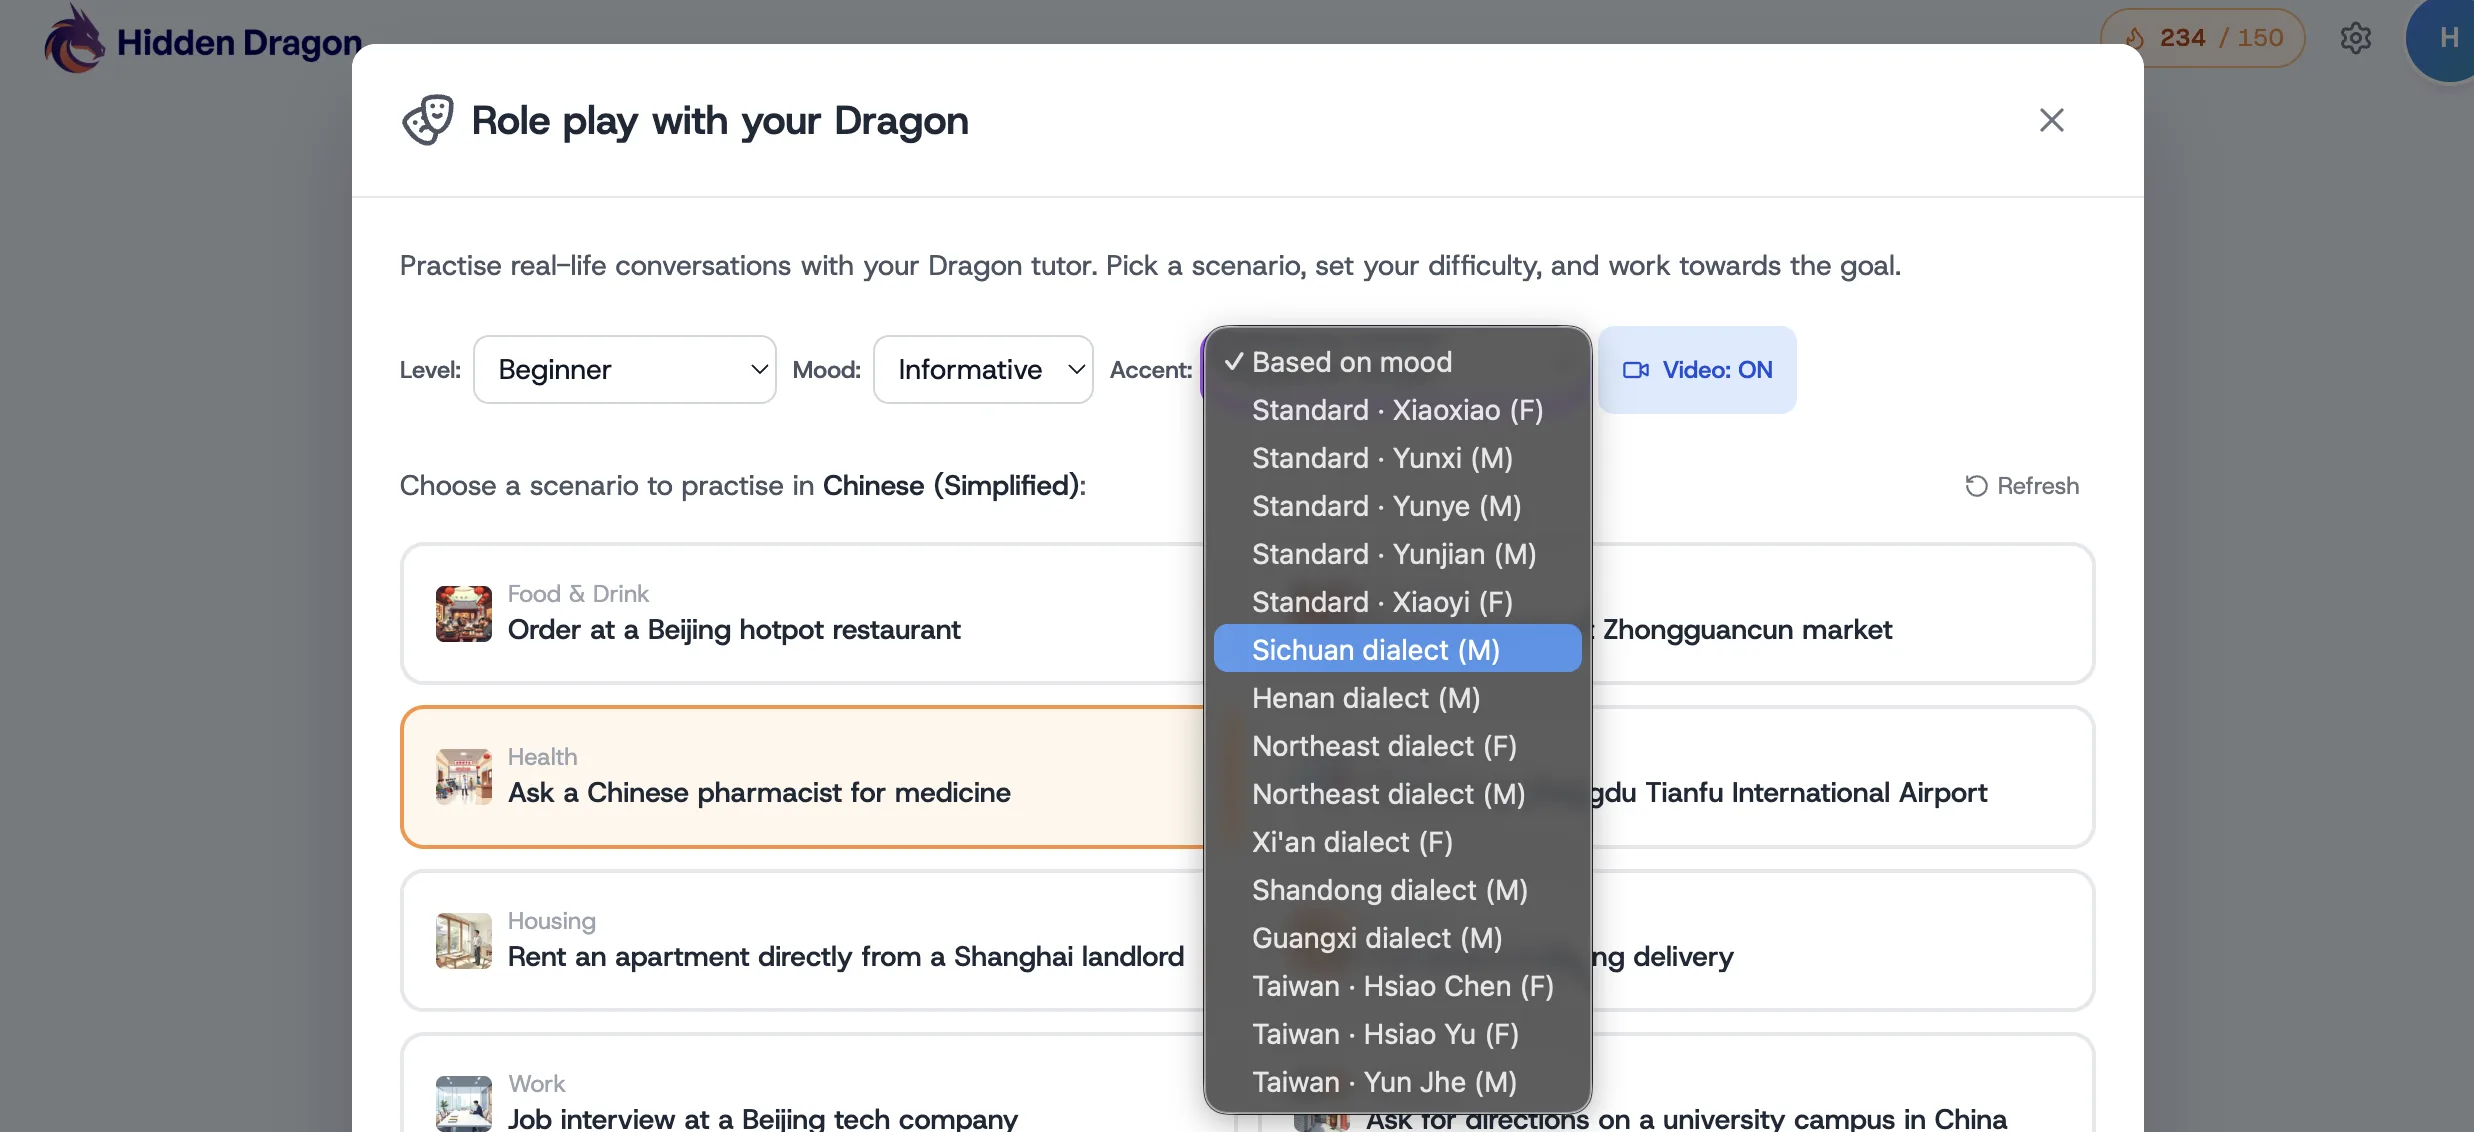Click the hotpot restaurant scenario thumbnail
This screenshot has width=2474, height=1132.
463,613
